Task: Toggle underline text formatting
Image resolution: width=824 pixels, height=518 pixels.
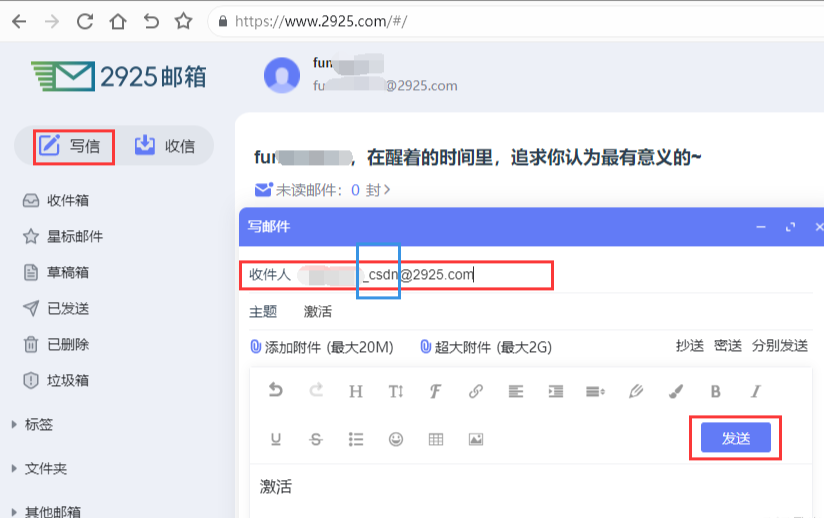Action: pyautogui.click(x=276, y=439)
